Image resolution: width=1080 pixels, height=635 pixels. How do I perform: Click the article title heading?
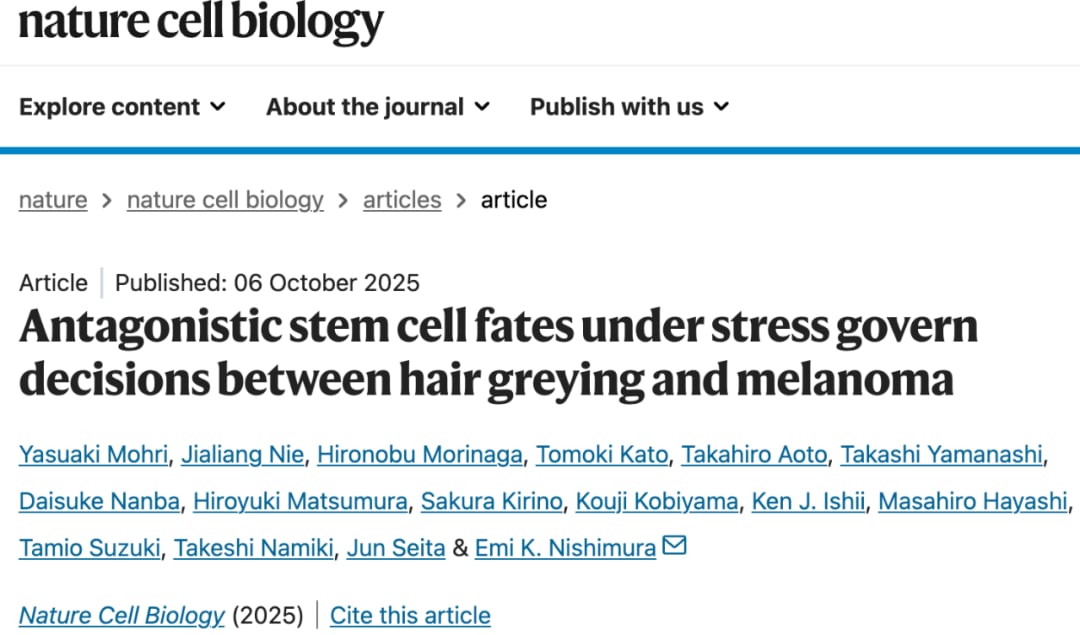coord(498,353)
